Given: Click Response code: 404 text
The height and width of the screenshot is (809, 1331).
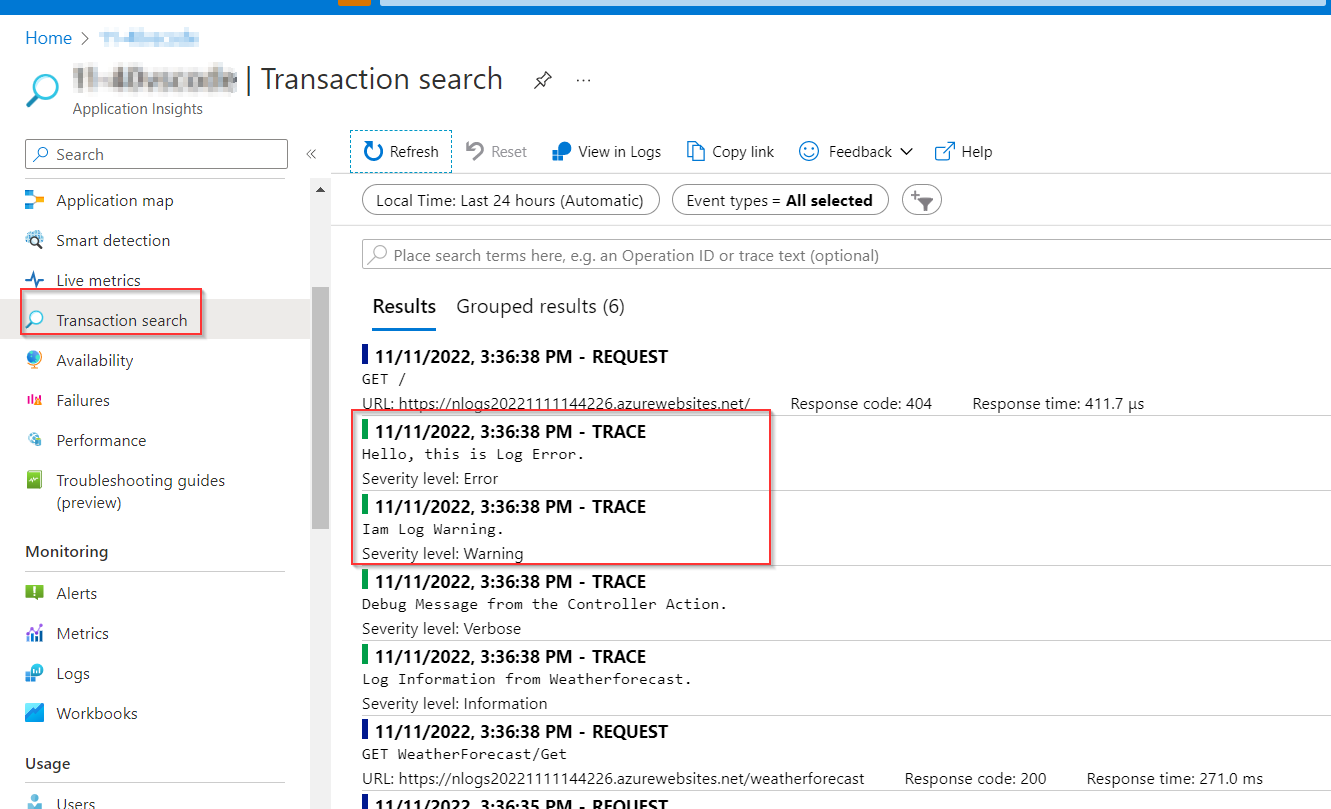Looking at the screenshot, I should tap(861, 404).
